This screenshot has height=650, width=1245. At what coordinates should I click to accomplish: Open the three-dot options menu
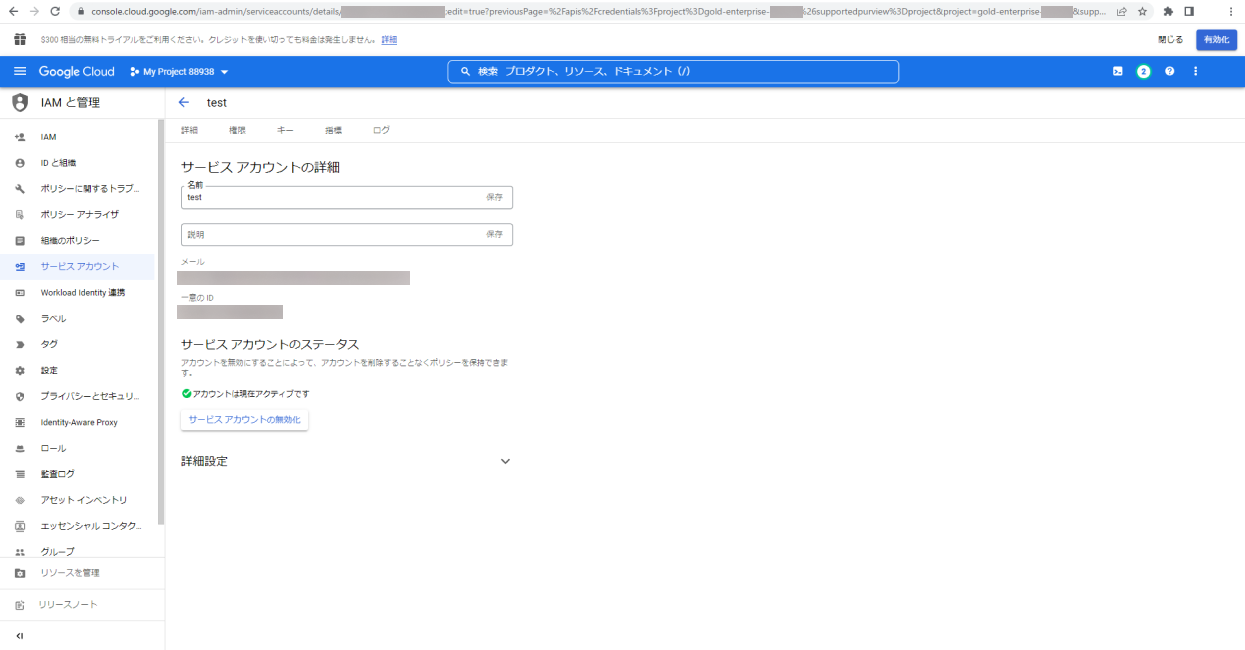coord(1195,71)
